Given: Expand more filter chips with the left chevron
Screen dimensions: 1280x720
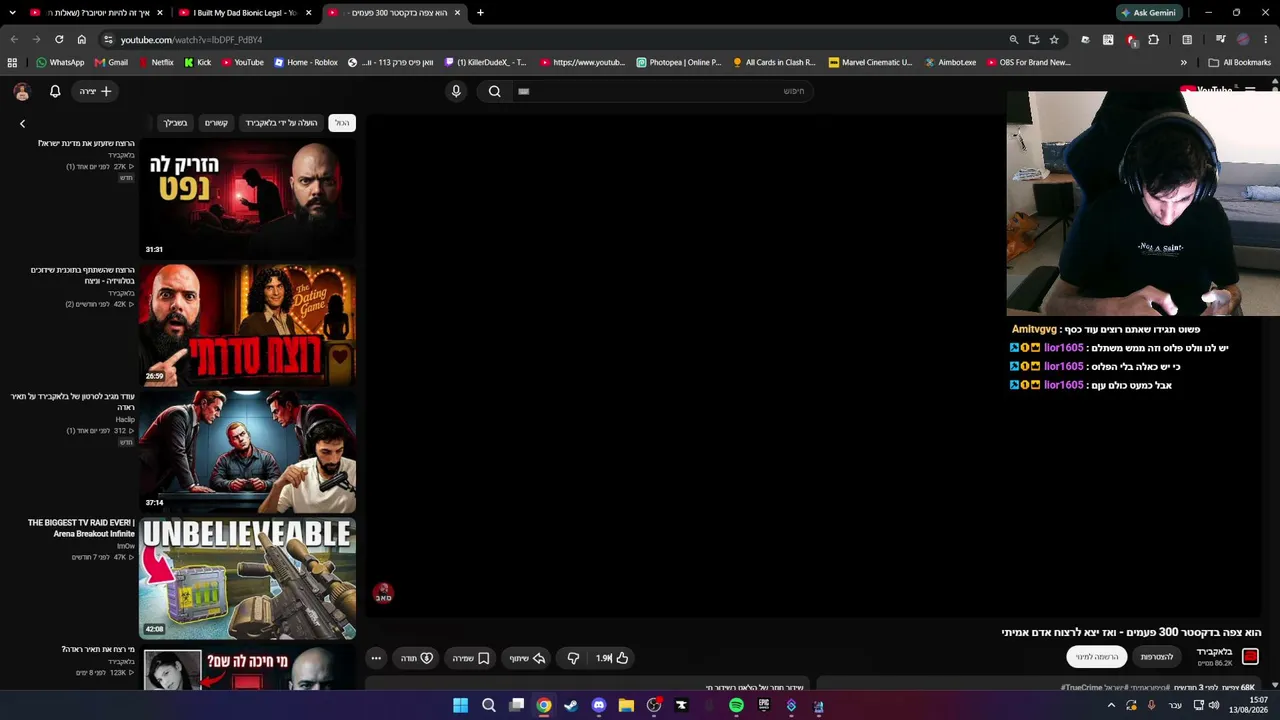Looking at the screenshot, I should click(x=22, y=124).
